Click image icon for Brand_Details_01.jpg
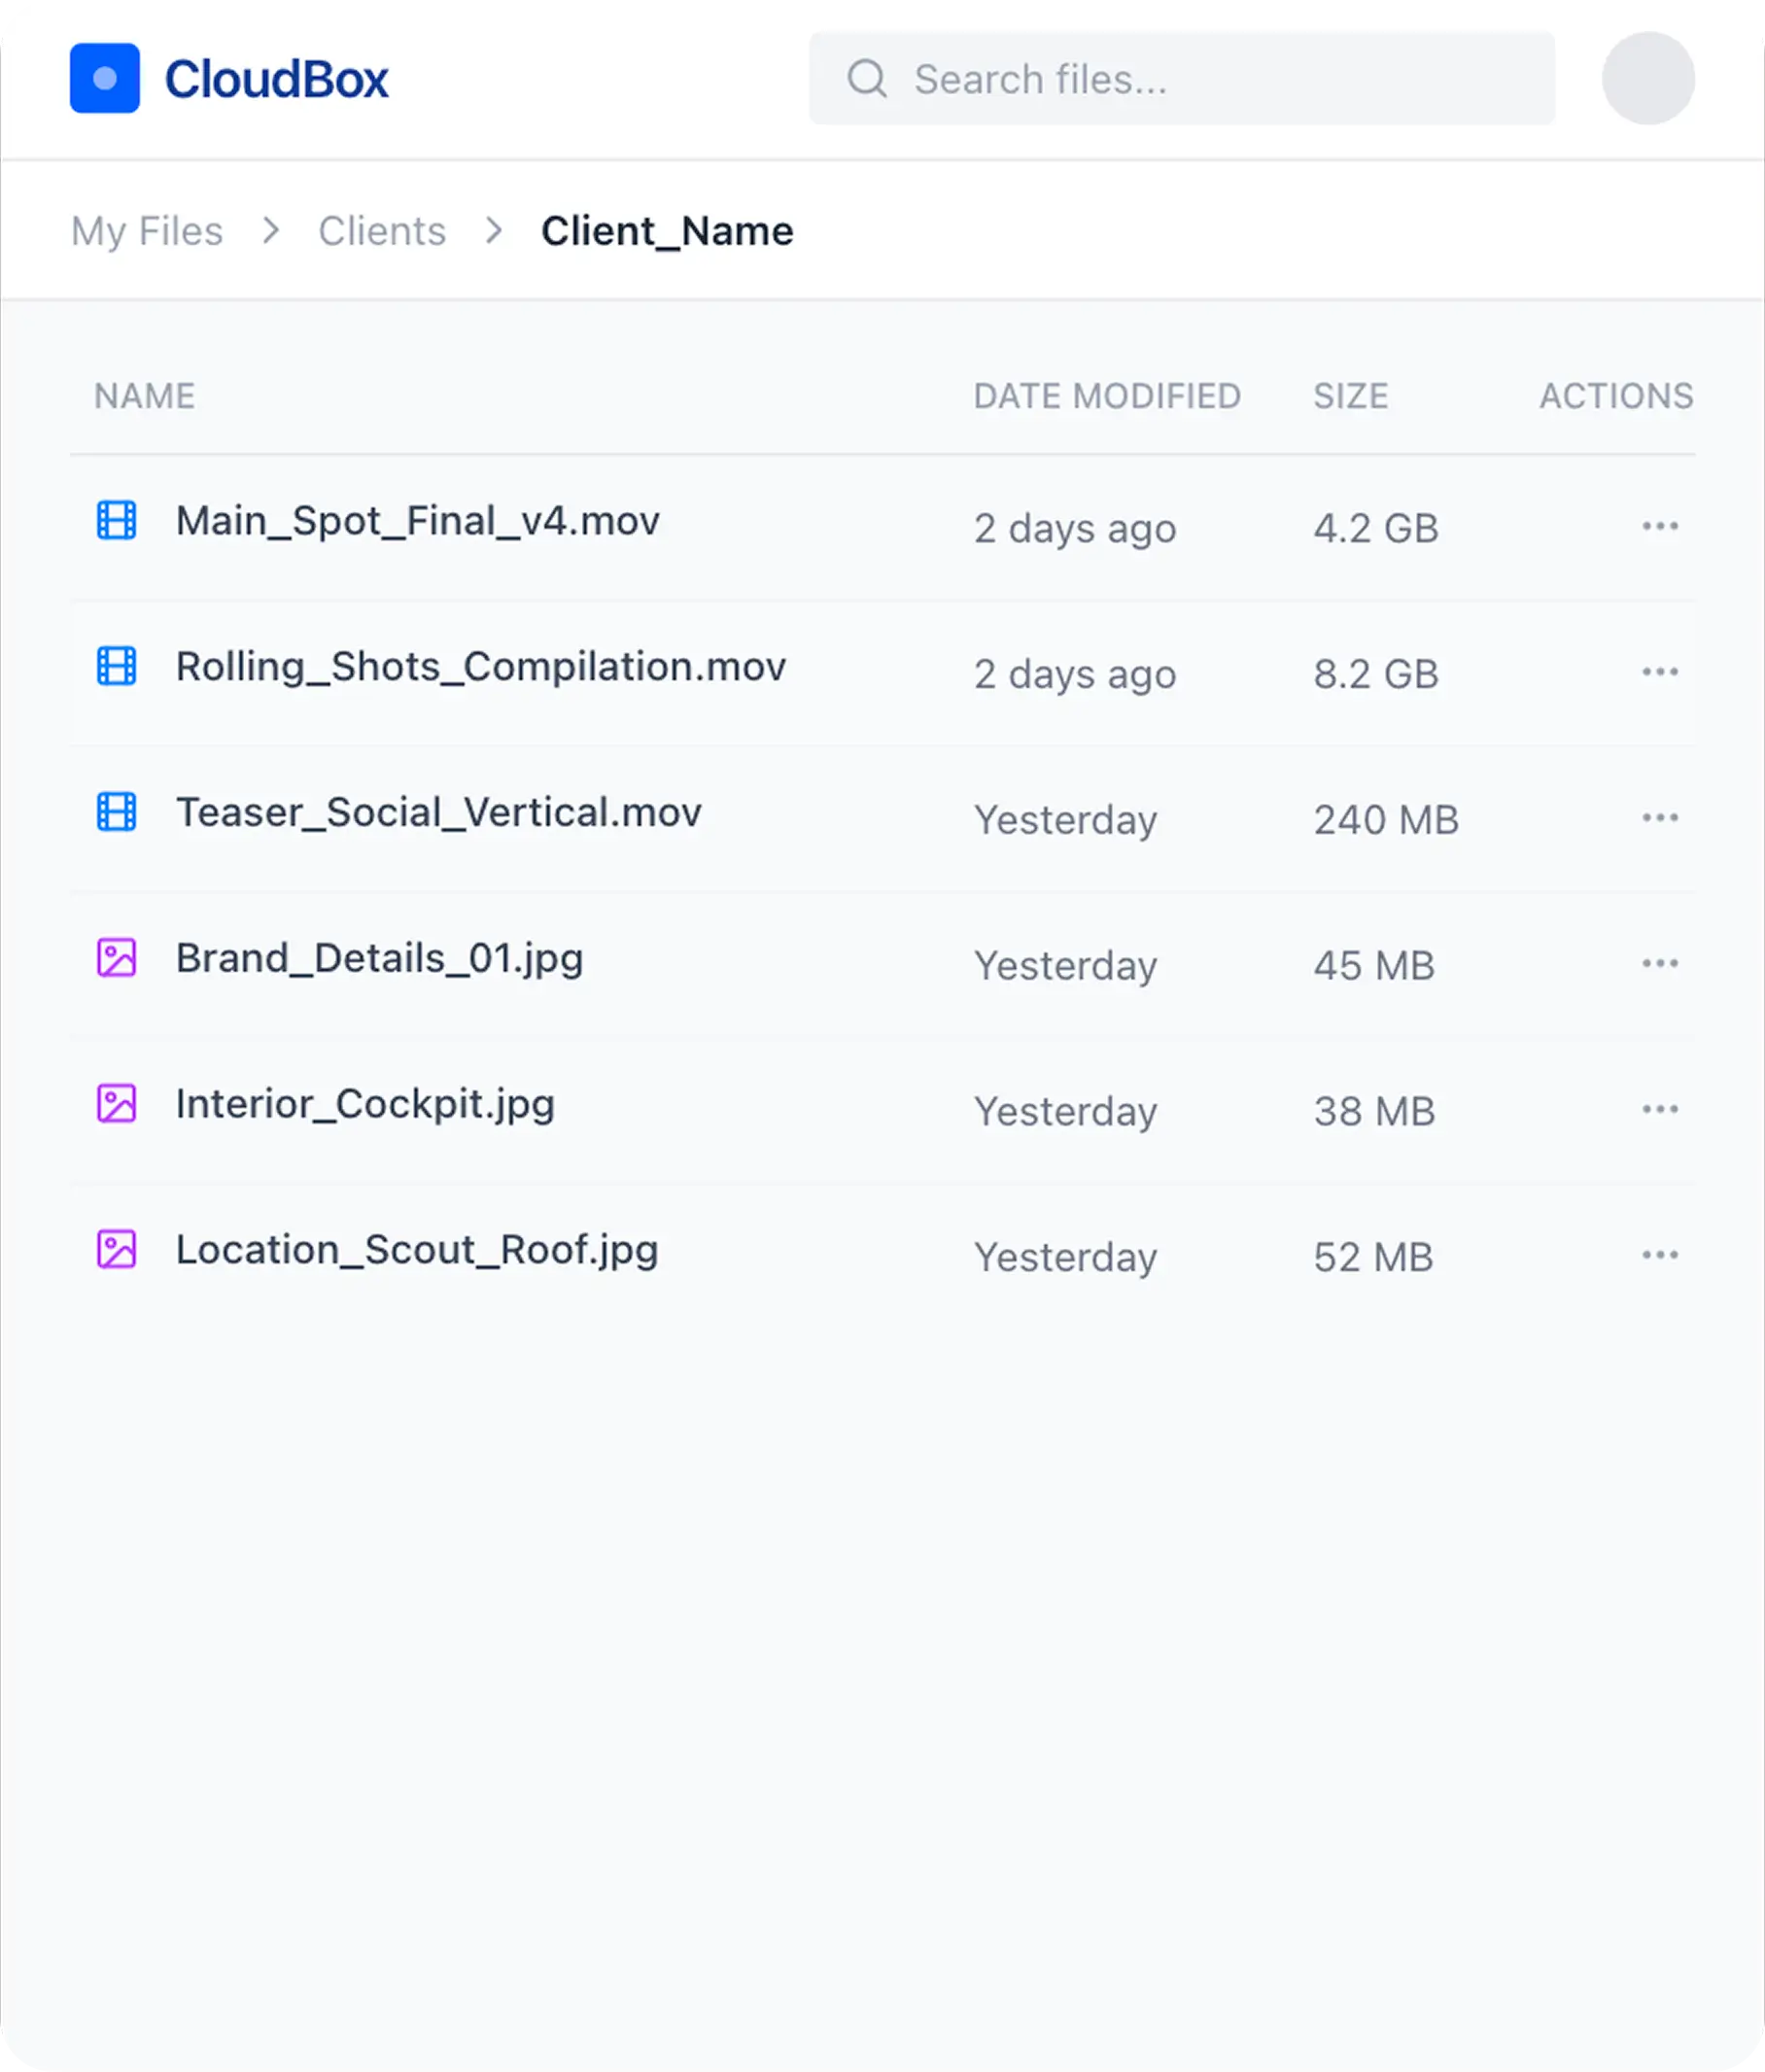The height and width of the screenshot is (2072, 1765). (116, 958)
